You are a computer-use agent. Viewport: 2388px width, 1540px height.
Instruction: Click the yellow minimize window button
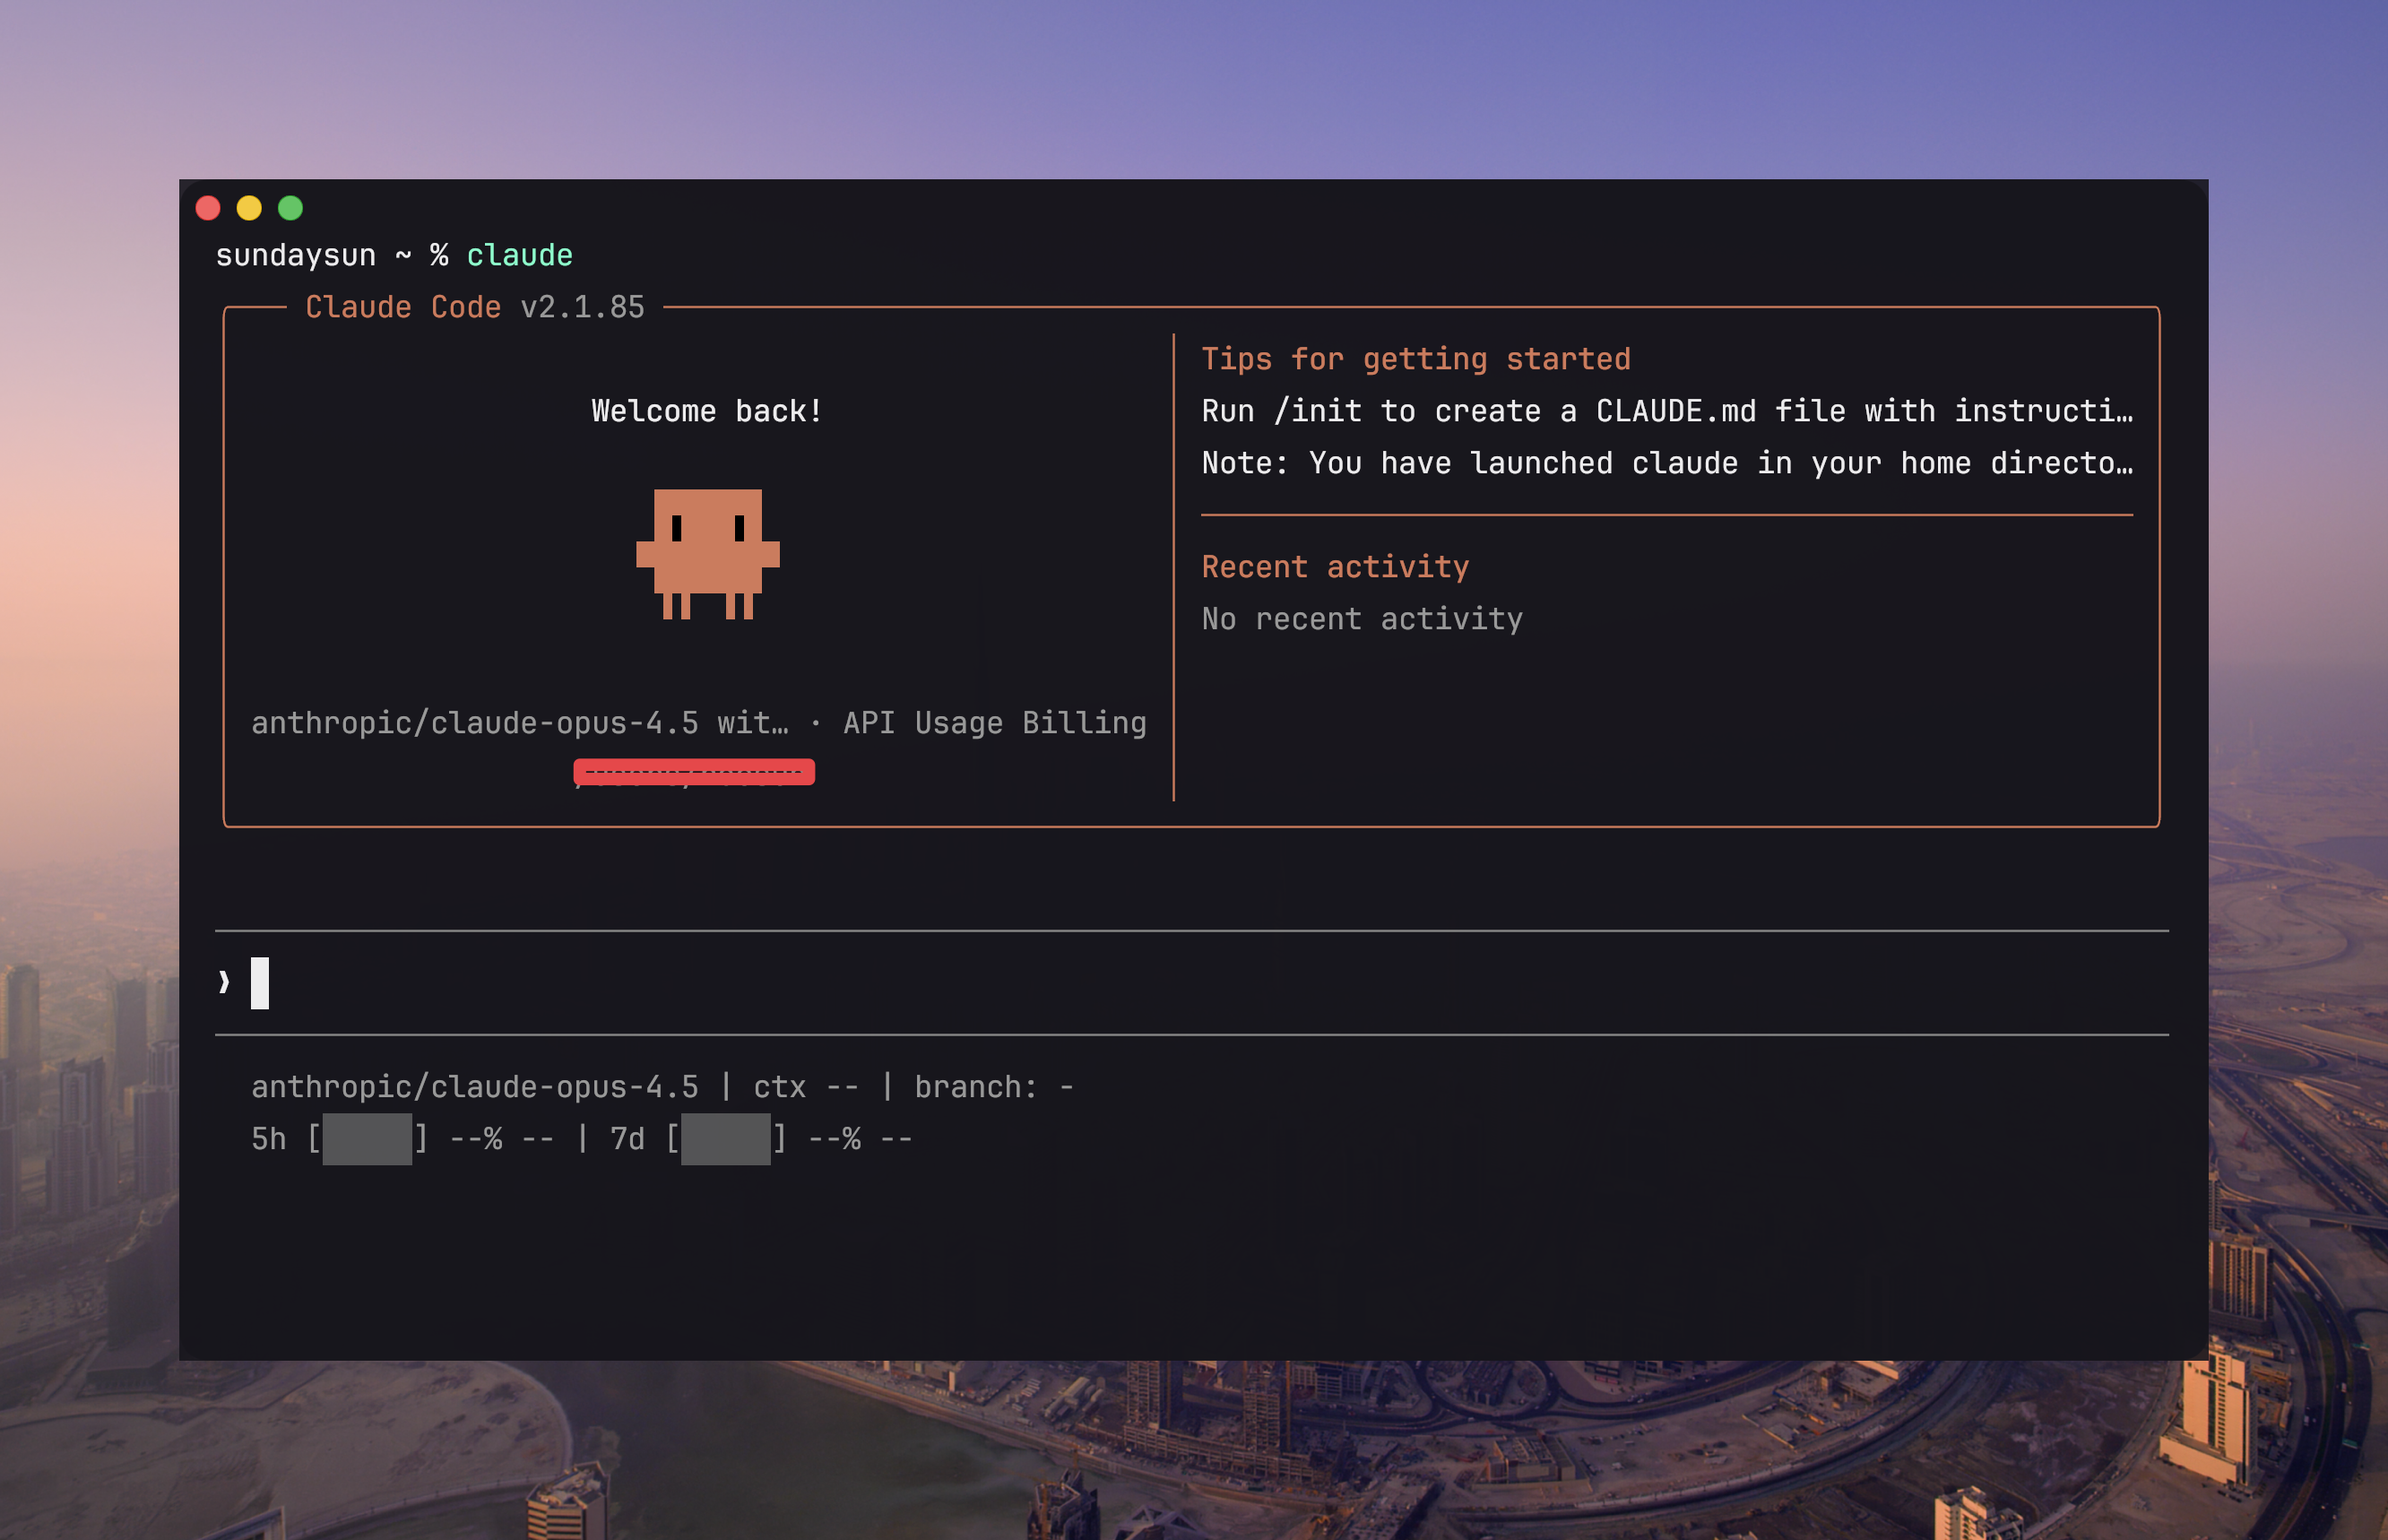click(x=249, y=208)
